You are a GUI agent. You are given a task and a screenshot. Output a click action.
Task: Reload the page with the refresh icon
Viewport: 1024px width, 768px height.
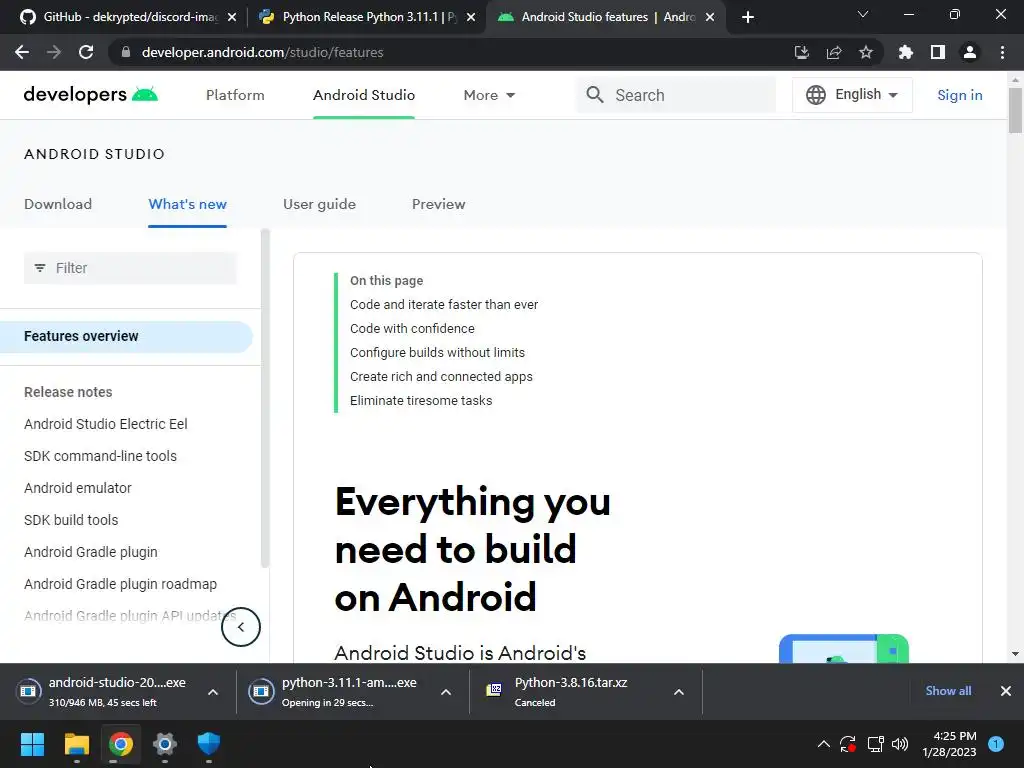pos(86,52)
